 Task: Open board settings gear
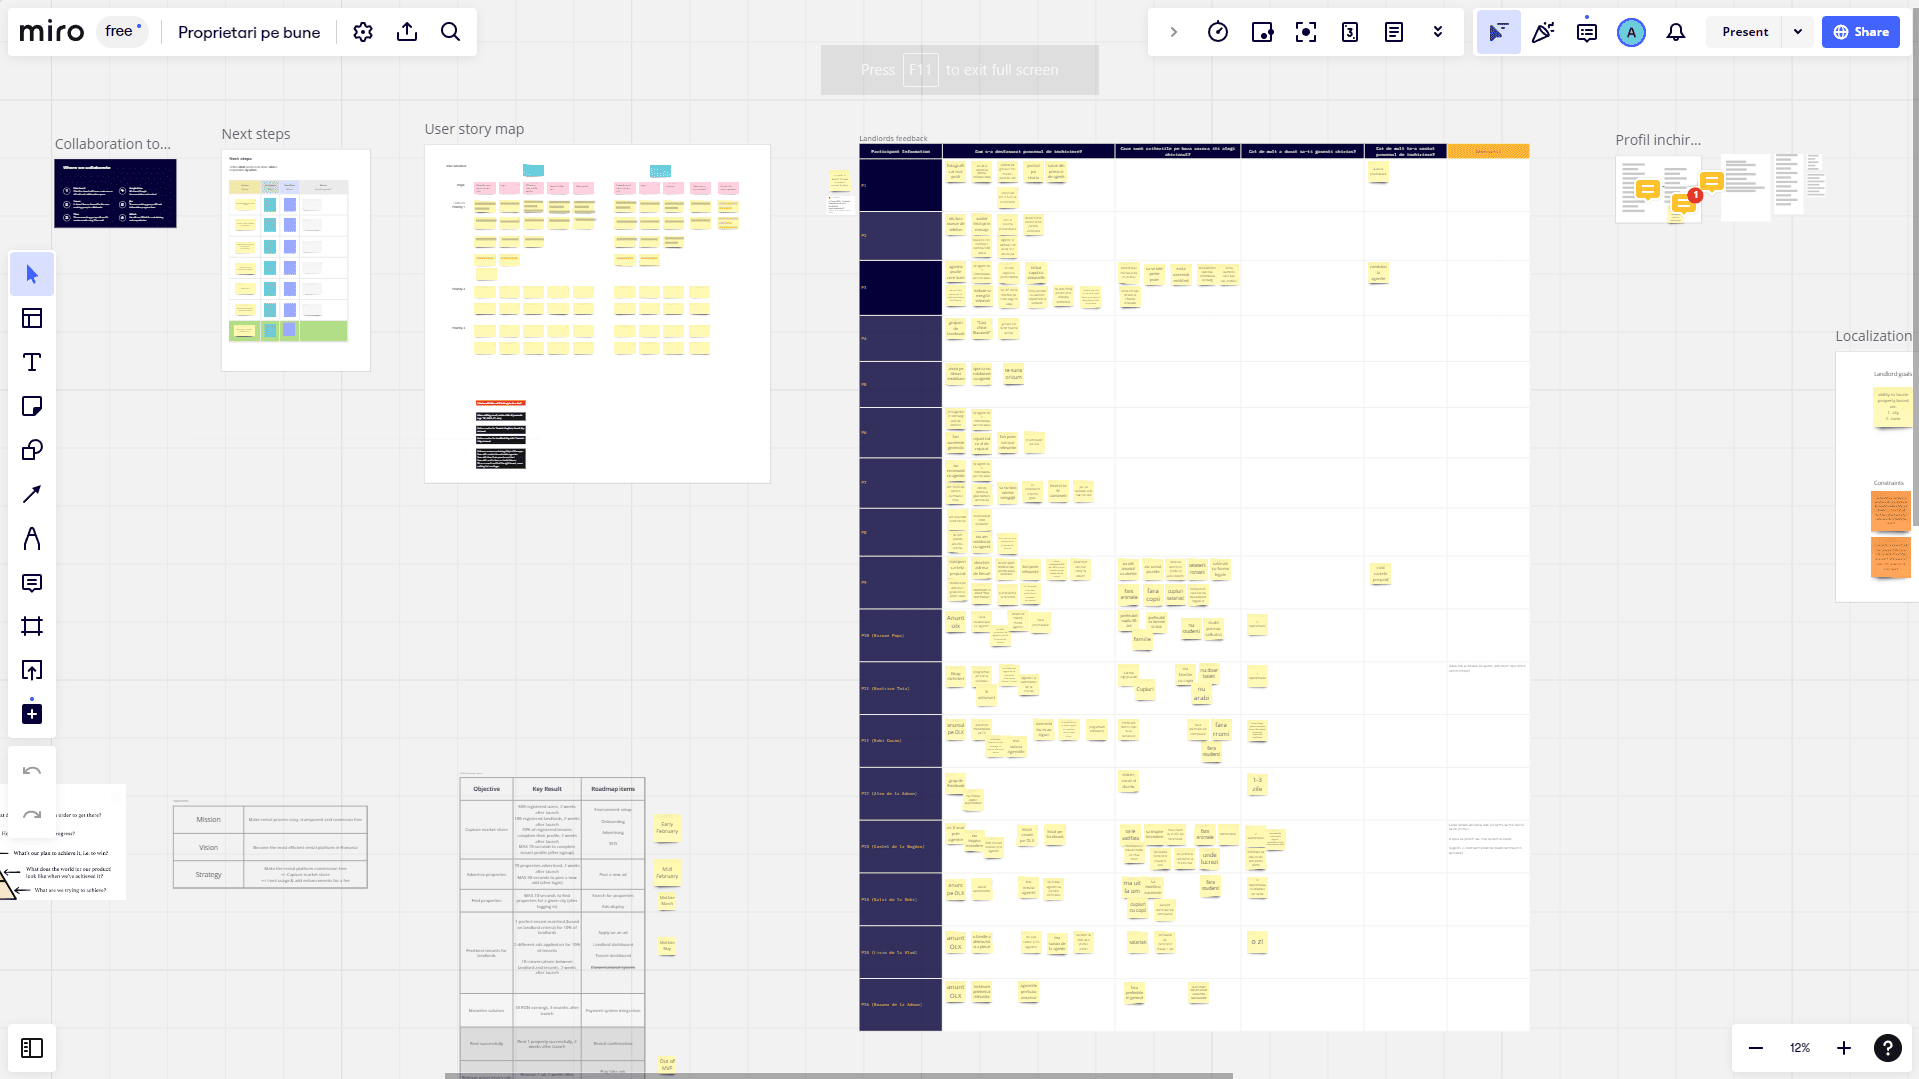363,32
